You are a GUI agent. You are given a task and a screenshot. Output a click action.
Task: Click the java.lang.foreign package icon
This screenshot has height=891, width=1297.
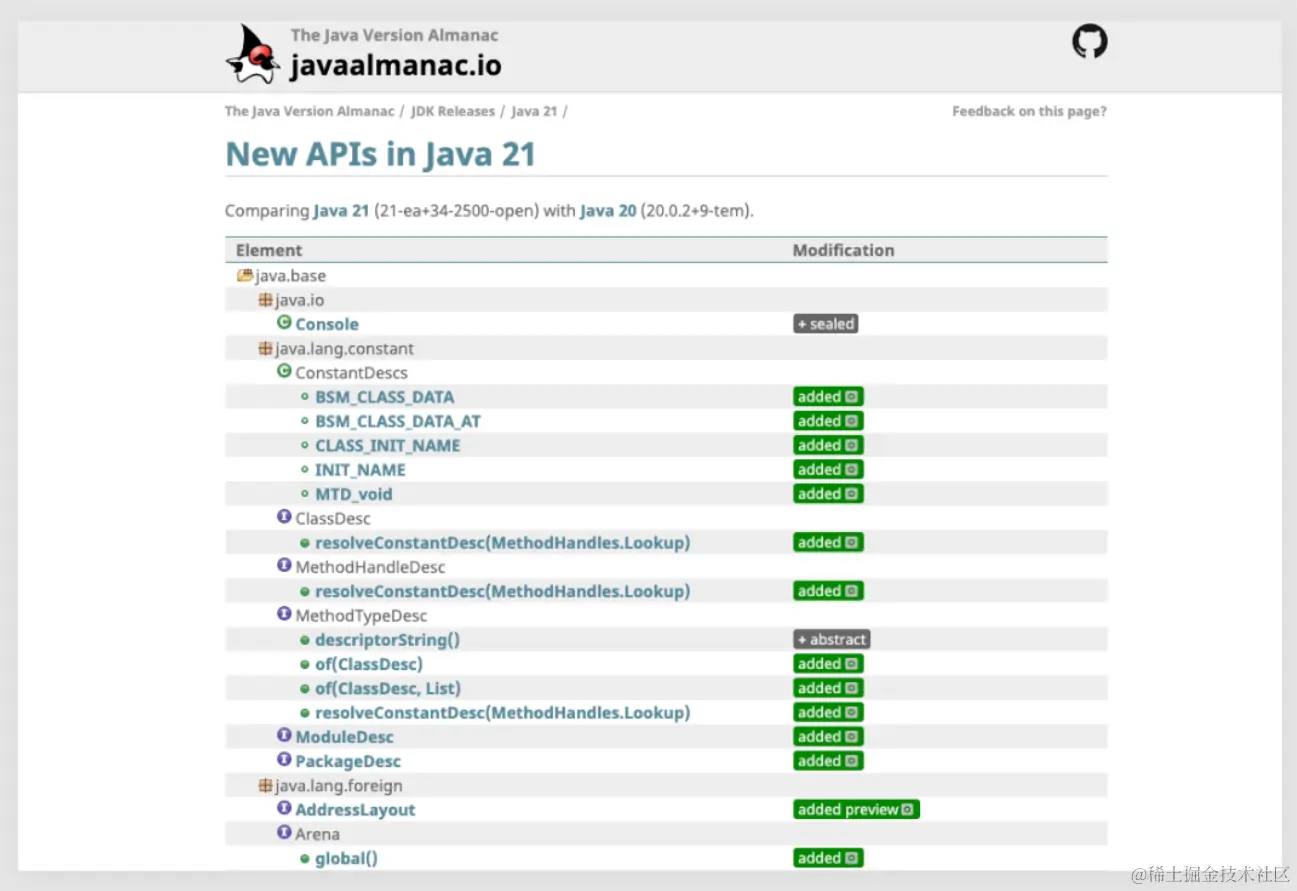click(265, 785)
